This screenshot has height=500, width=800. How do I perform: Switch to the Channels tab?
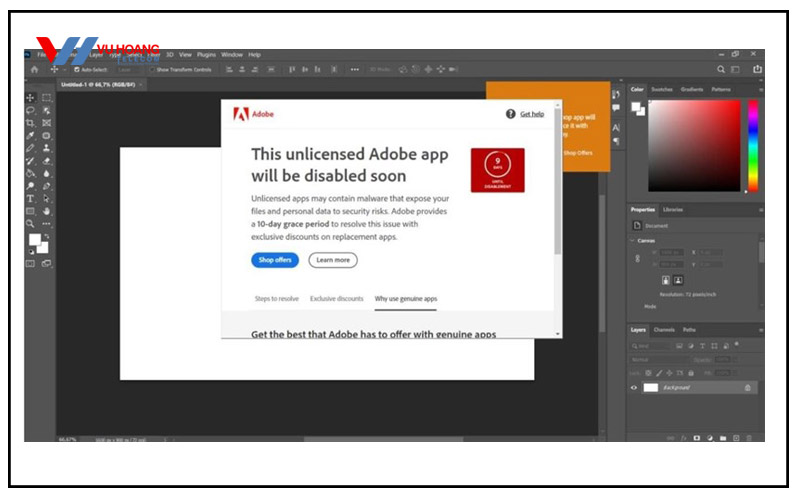pyautogui.click(x=664, y=330)
